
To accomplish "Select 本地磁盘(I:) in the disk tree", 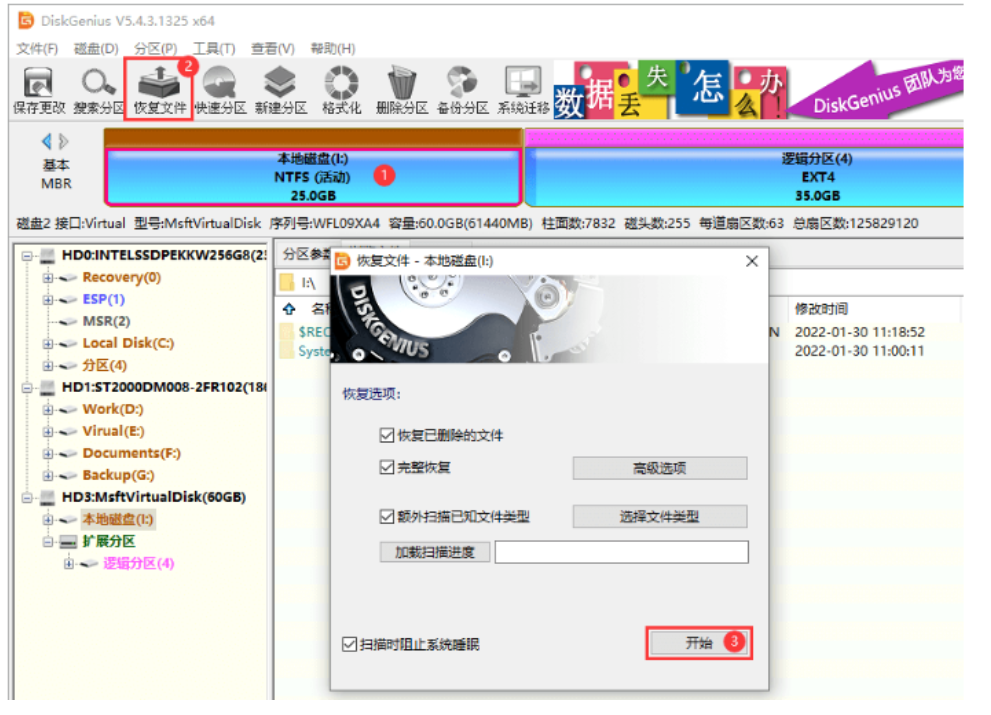I will (118, 520).
